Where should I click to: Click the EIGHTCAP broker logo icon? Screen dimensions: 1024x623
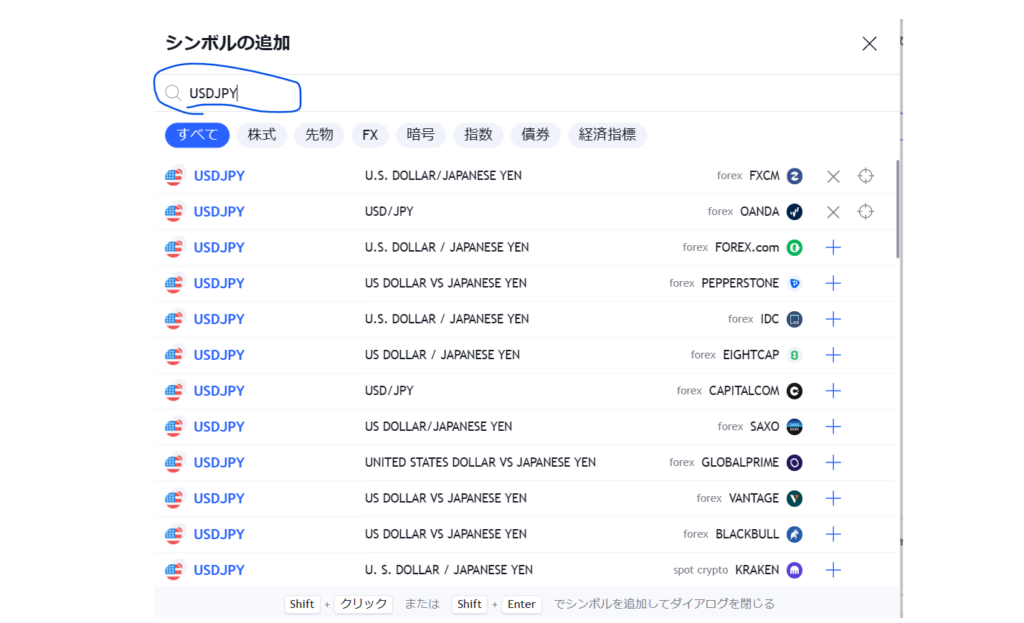[x=795, y=355]
